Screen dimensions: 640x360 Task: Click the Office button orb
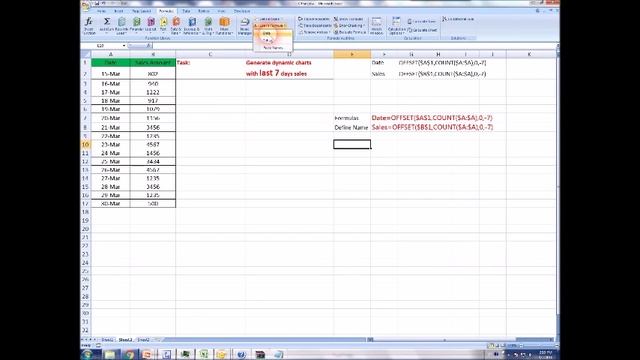(x=86, y=5)
